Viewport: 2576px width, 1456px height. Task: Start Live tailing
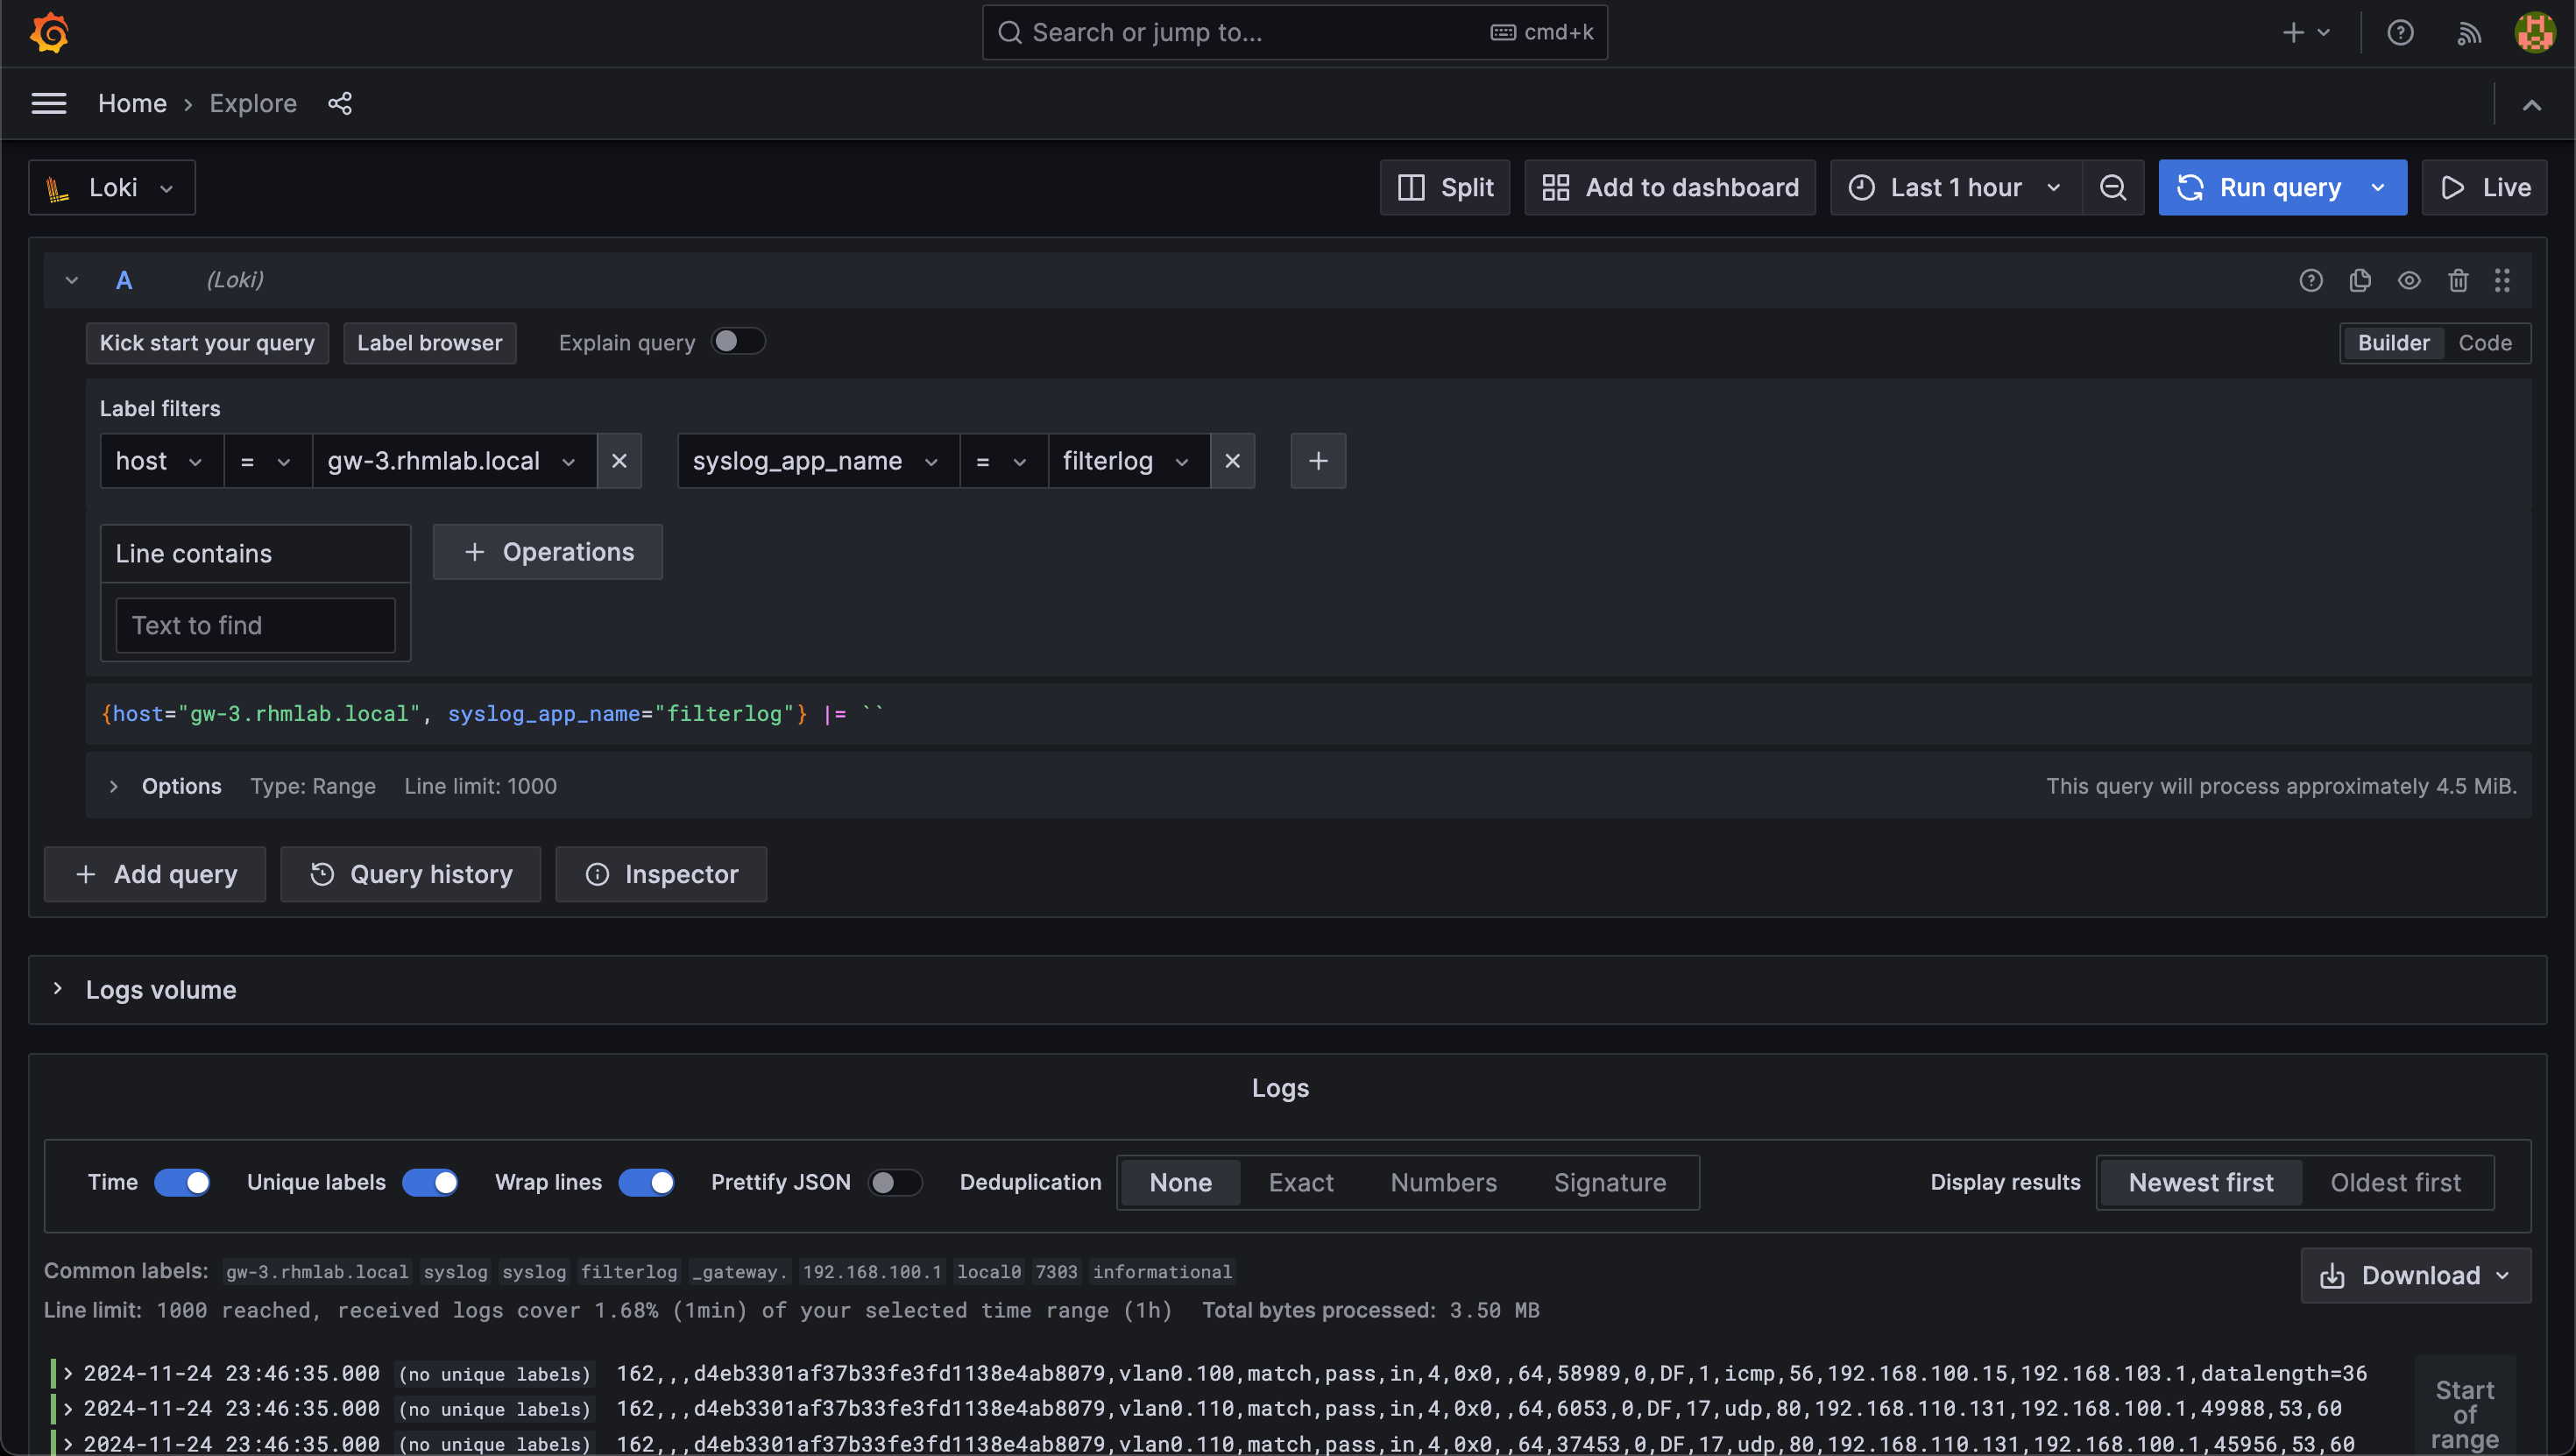click(x=2484, y=187)
